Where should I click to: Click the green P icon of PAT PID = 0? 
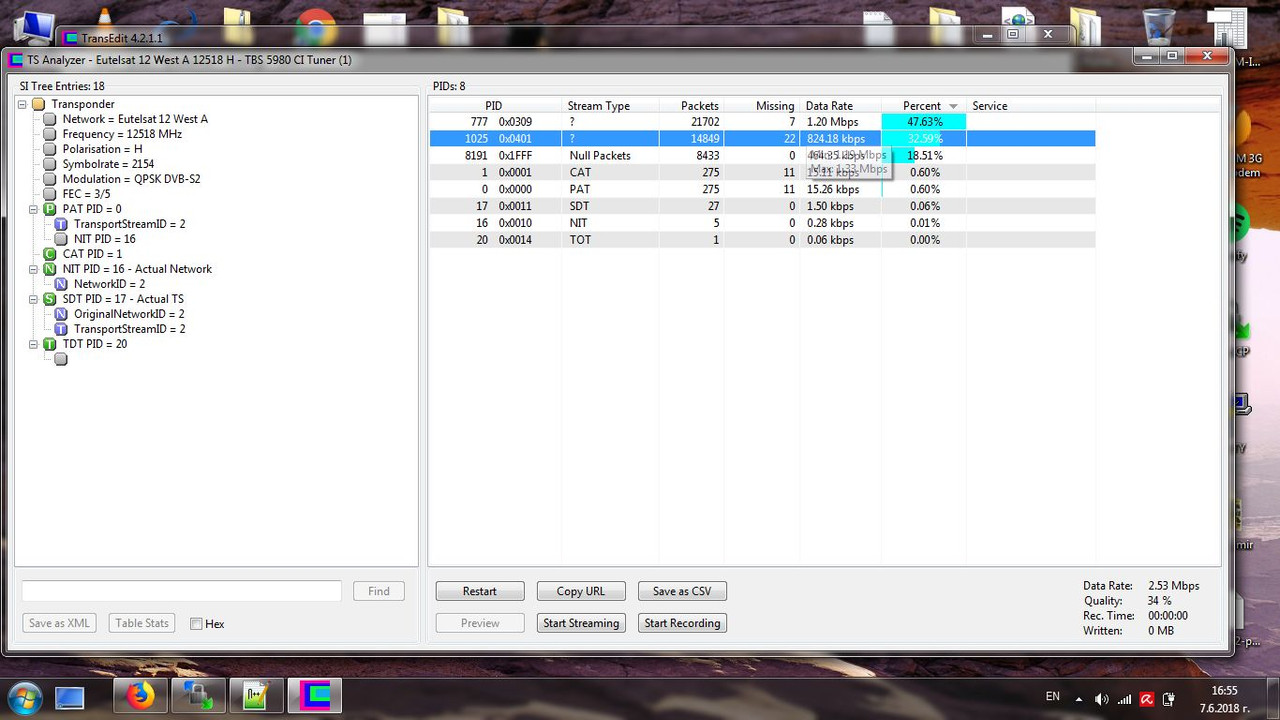(x=49, y=209)
